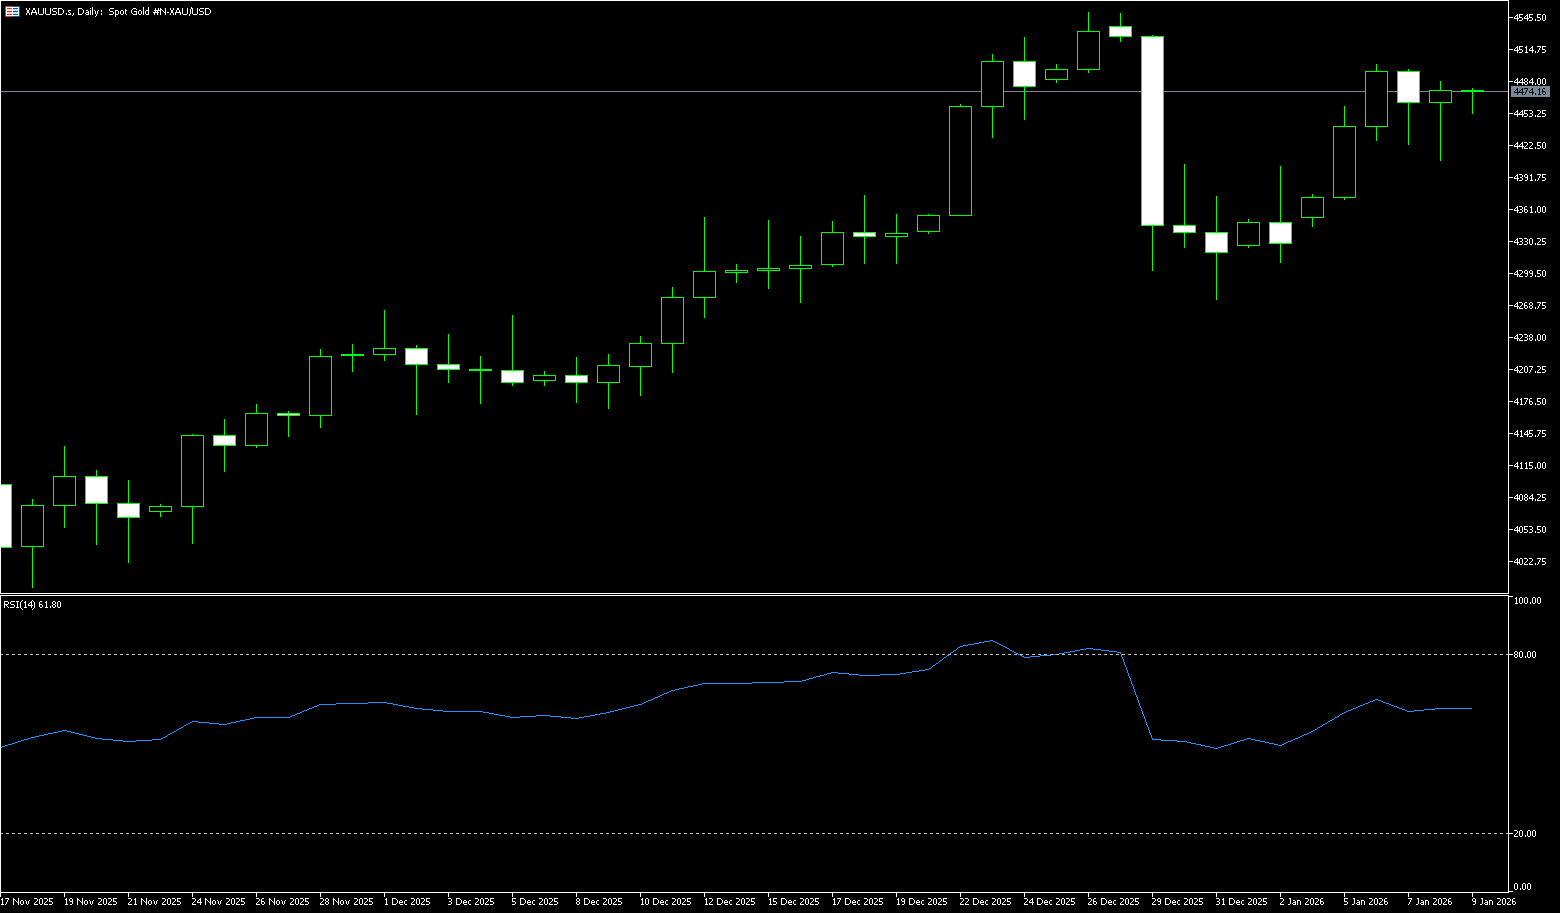The height and width of the screenshot is (913, 1560).
Task: Select the candle on 12 Dec 2025
Action: click(704, 284)
